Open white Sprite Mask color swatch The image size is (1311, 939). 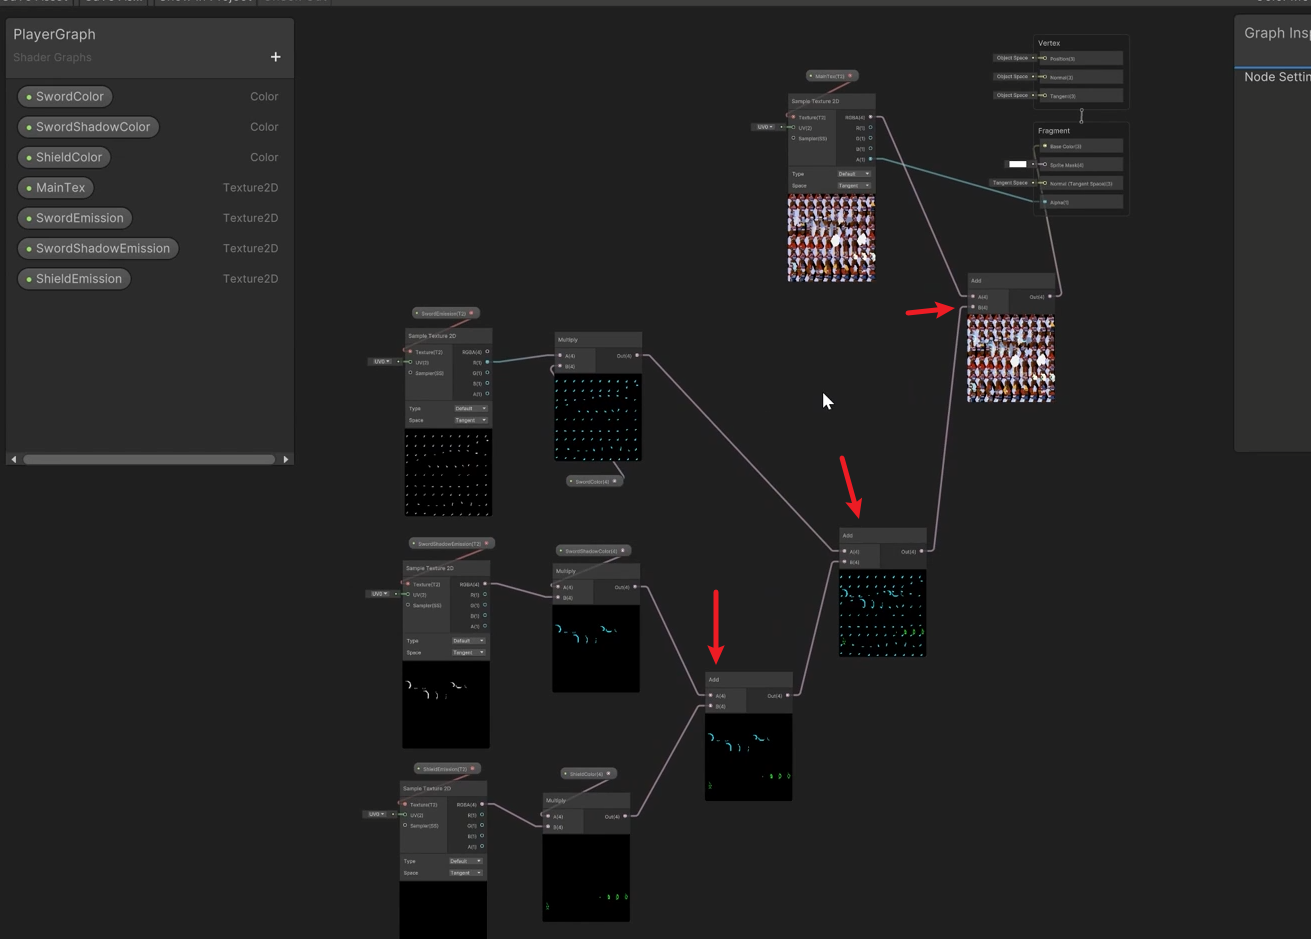click(x=1017, y=164)
